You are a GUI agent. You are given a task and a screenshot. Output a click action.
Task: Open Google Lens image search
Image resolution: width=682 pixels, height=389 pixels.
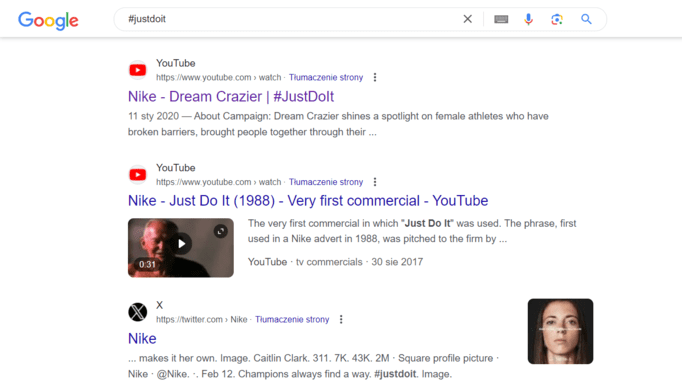(x=557, y=19)
